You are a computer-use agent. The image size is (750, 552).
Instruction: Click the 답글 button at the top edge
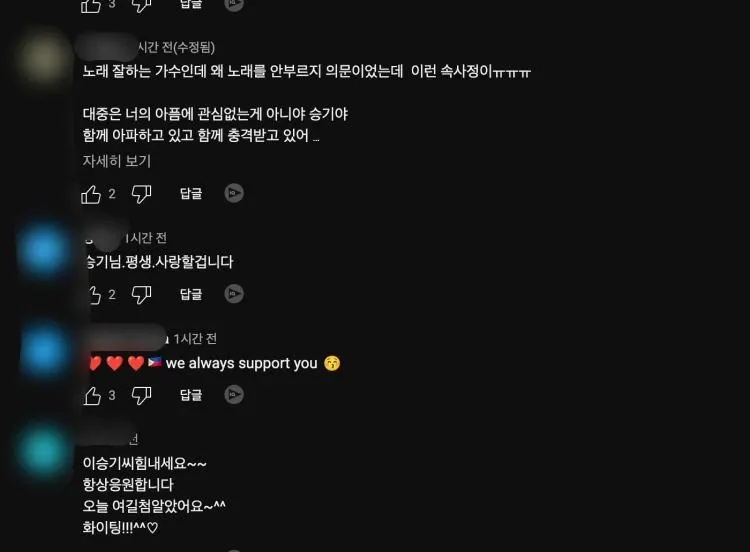(191, 4)
